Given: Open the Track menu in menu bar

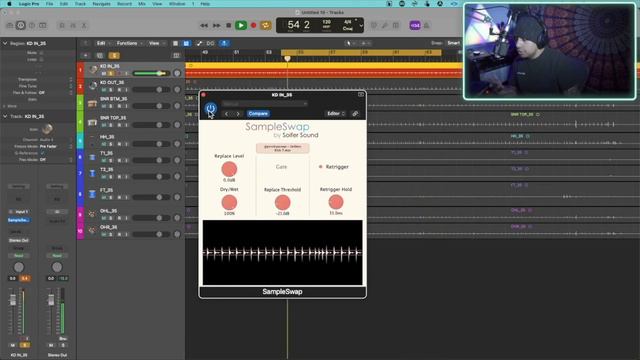Looking at the screenshot, I should tap(80, 4).
